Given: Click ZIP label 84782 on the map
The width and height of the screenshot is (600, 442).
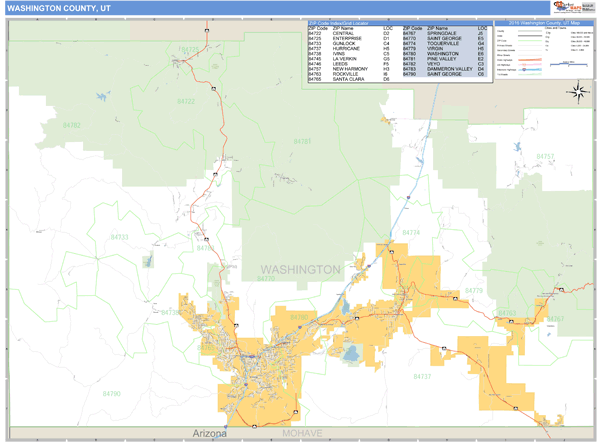Looking at the screenshot, I should point(72,125).
